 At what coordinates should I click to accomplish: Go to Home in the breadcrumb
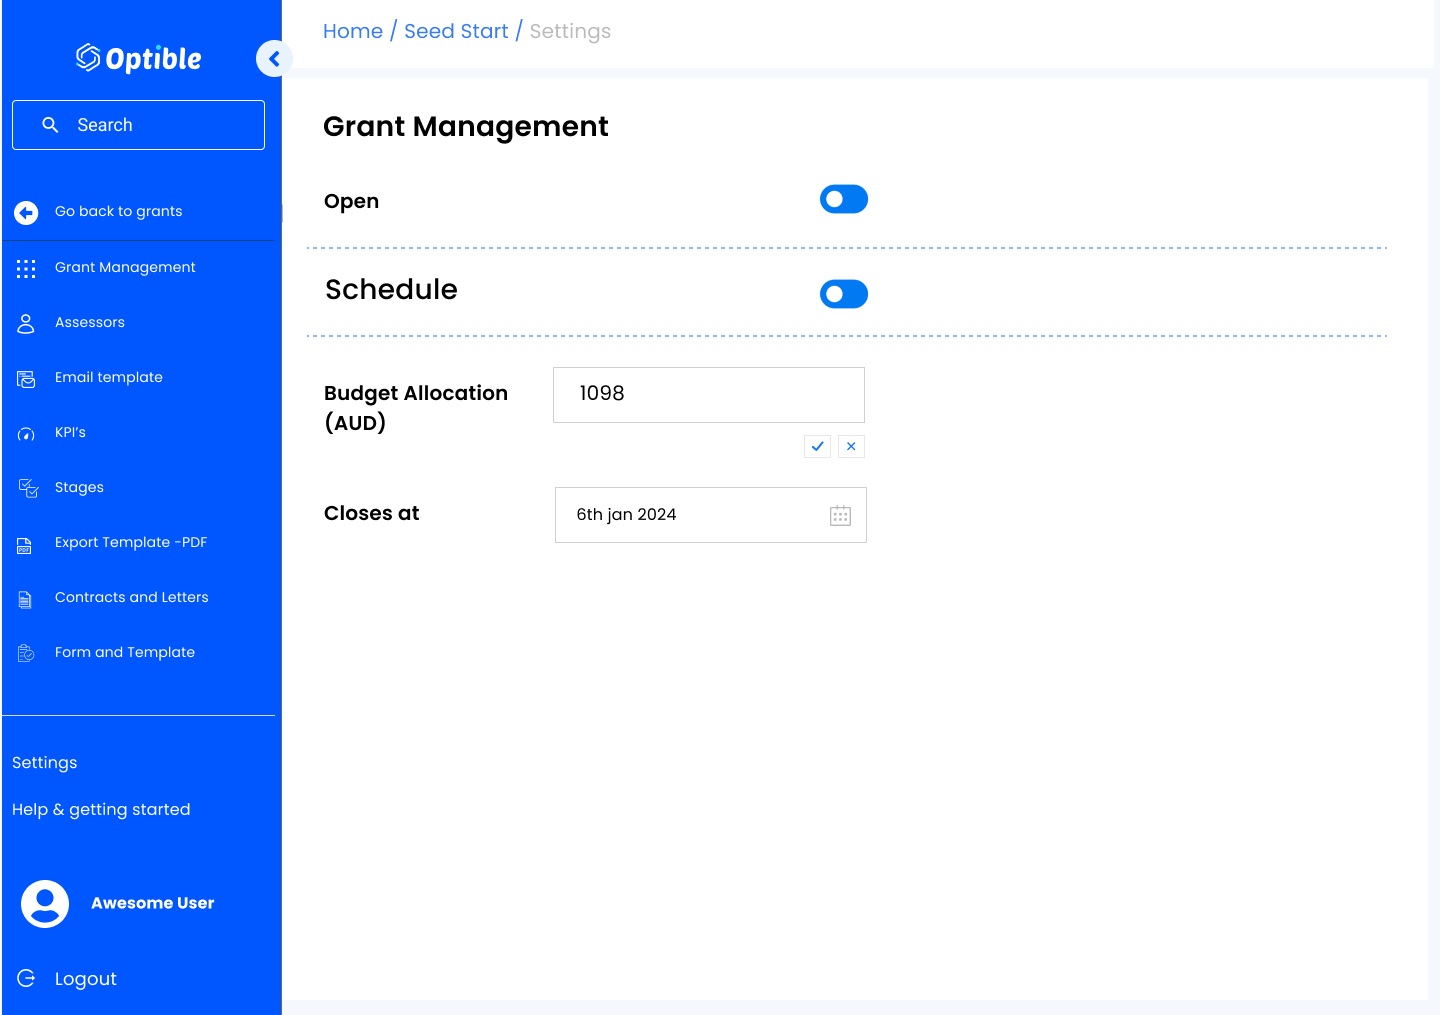[x=352, y=31]
